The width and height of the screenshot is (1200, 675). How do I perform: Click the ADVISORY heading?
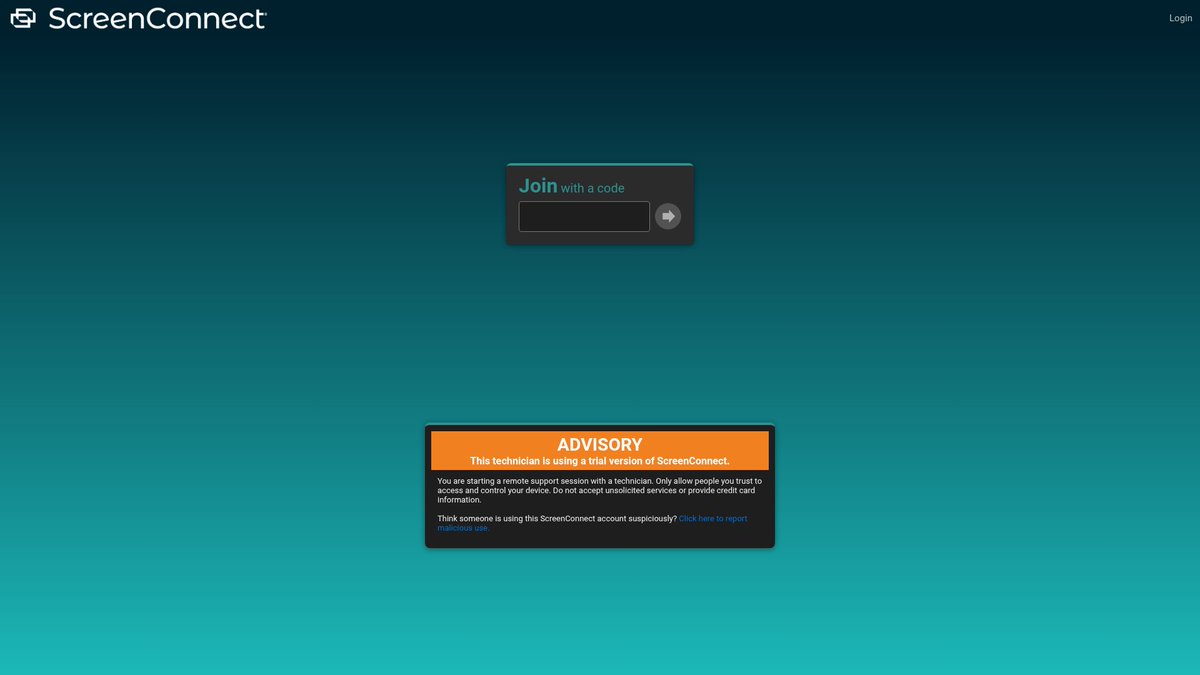tap(600, 445)
